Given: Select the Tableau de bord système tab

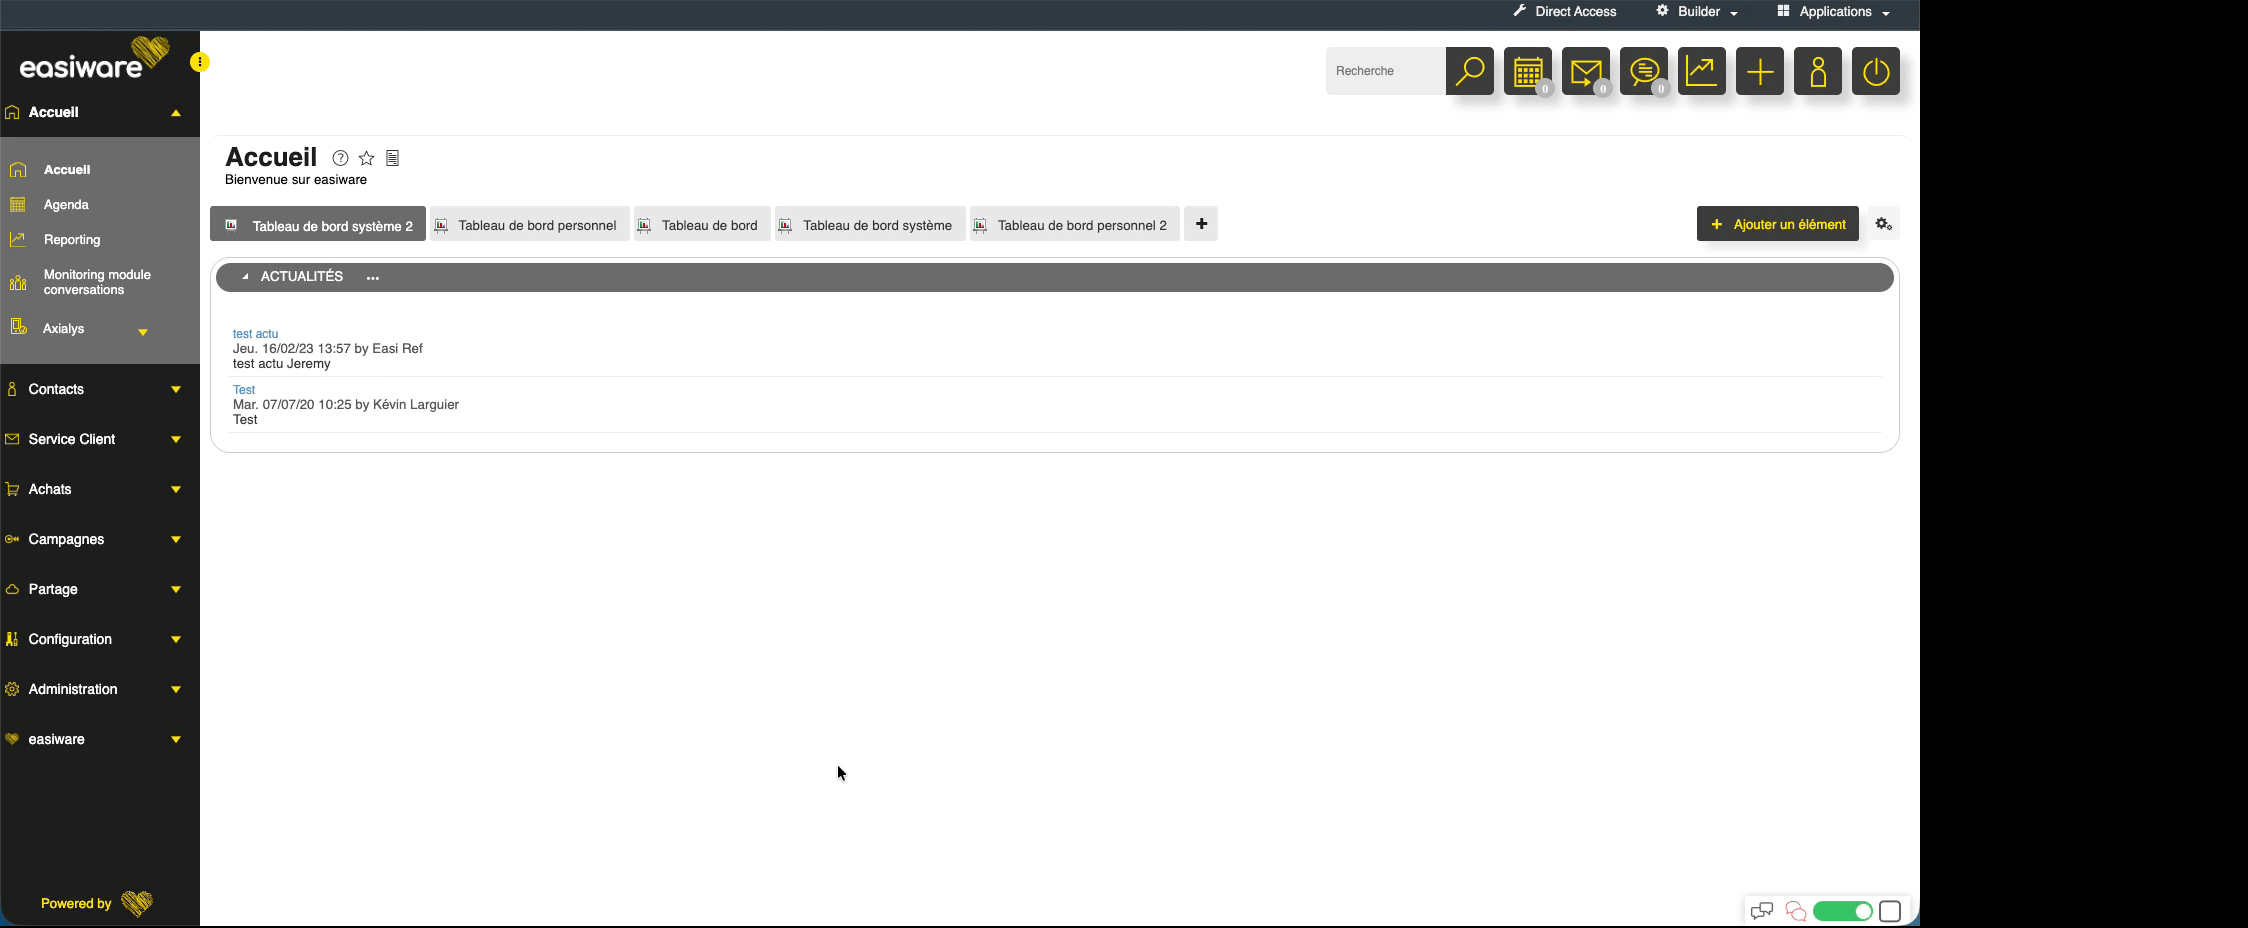Looking at the screenshot, I should 869,225.
